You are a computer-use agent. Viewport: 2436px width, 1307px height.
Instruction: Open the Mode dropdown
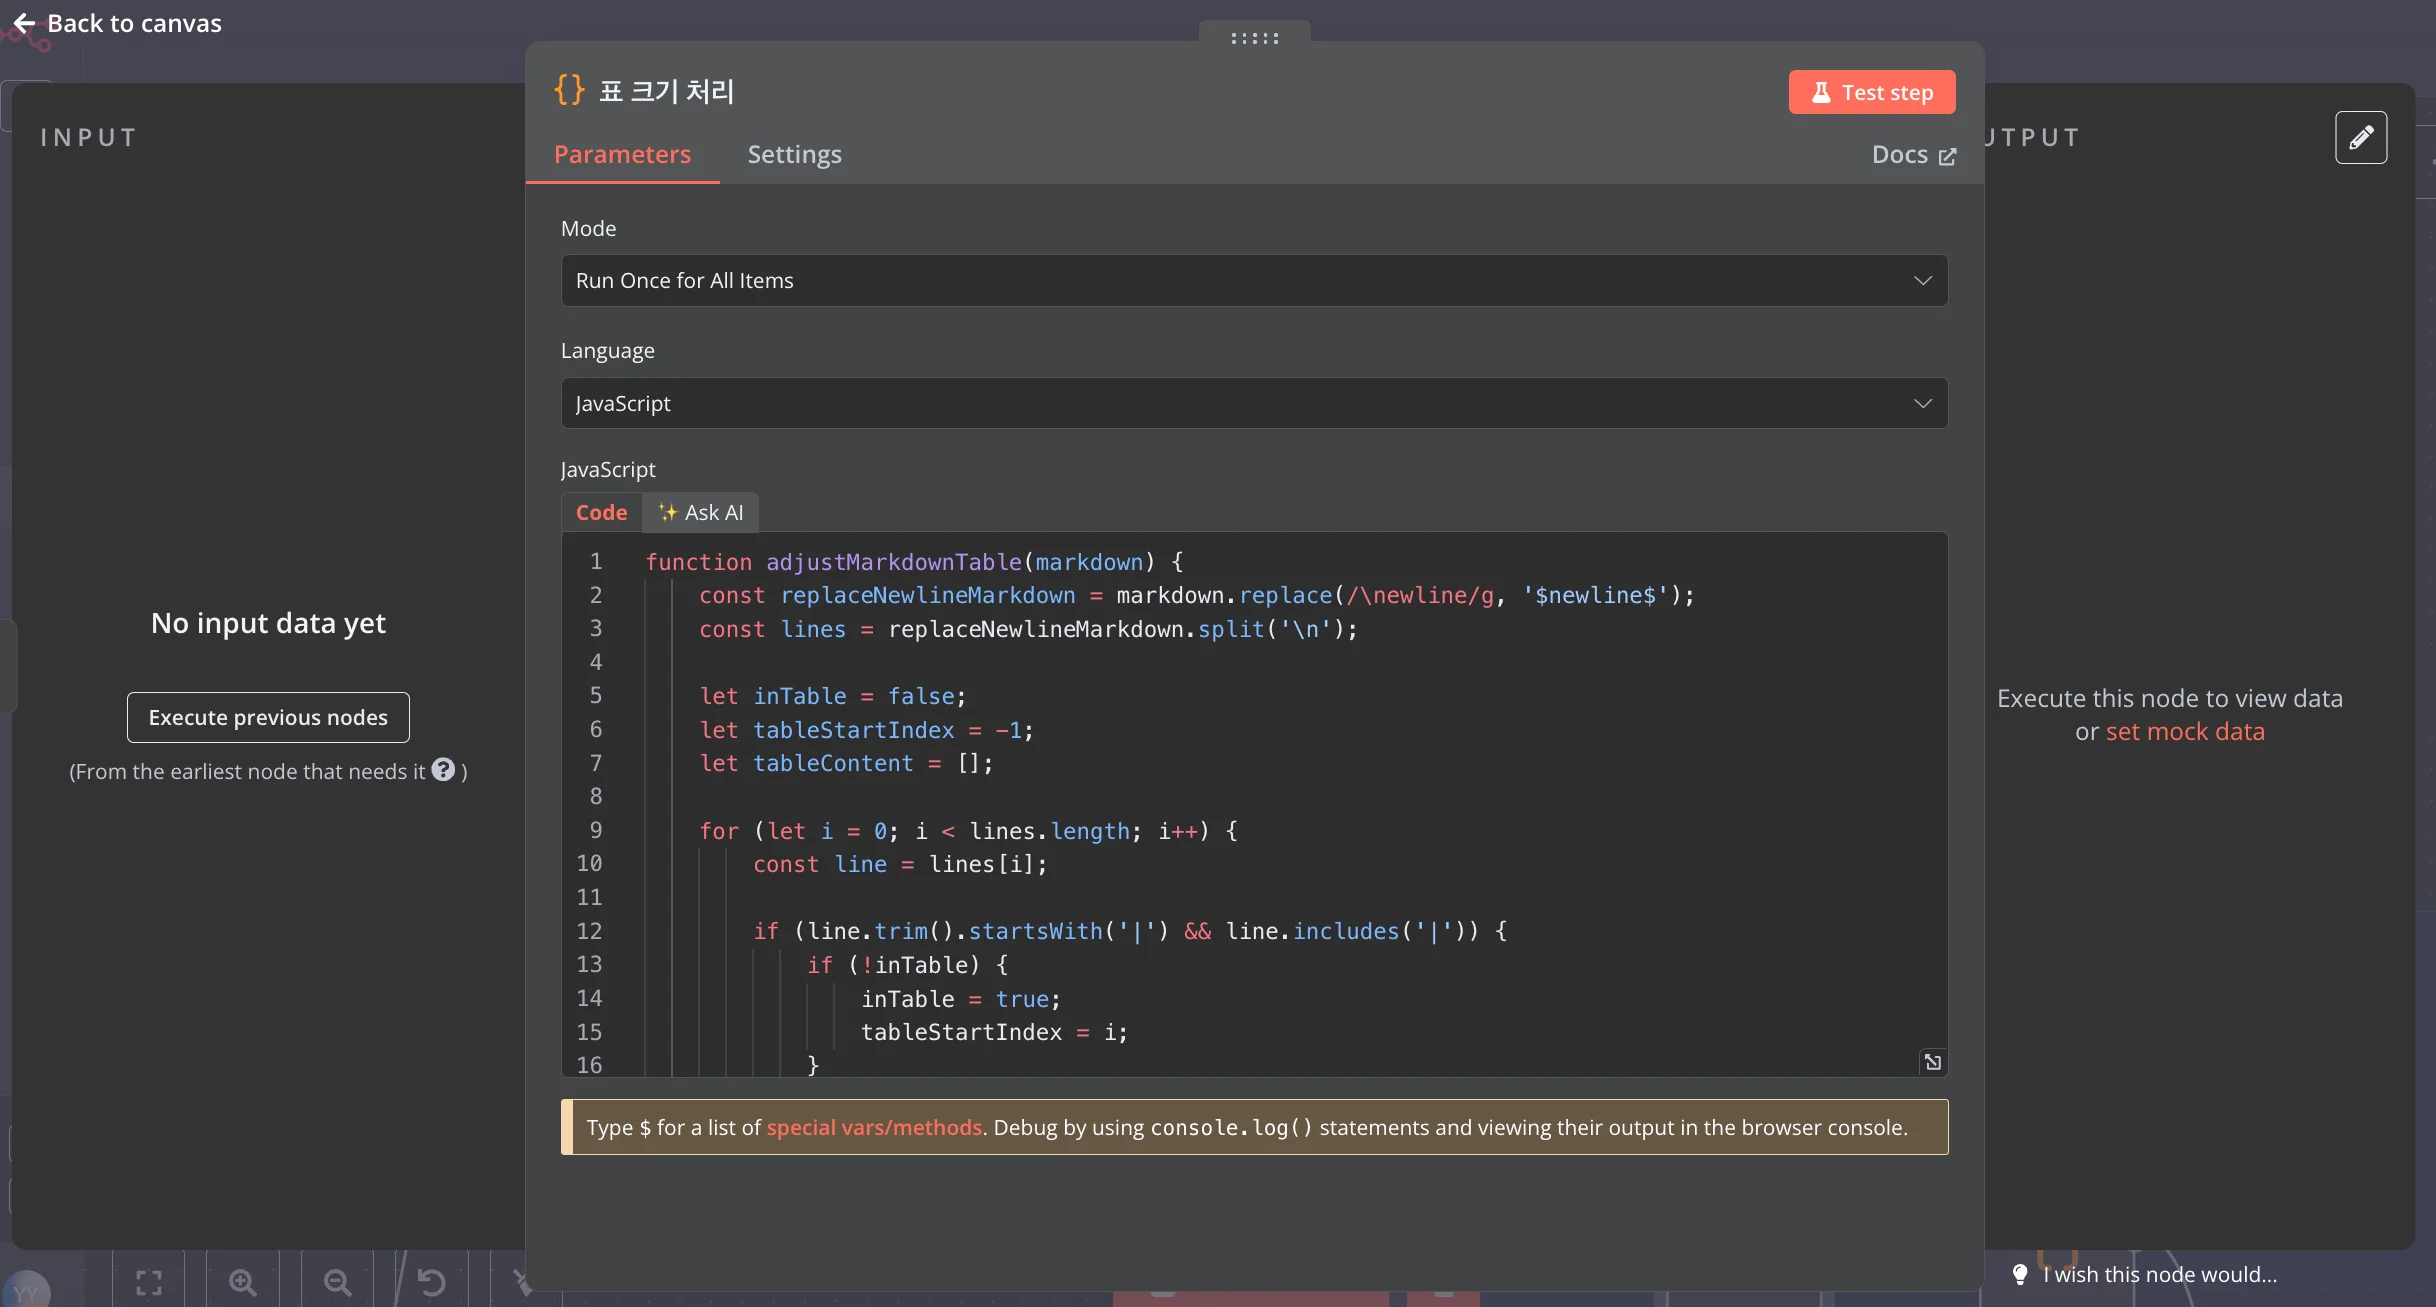pos(1254,281)
